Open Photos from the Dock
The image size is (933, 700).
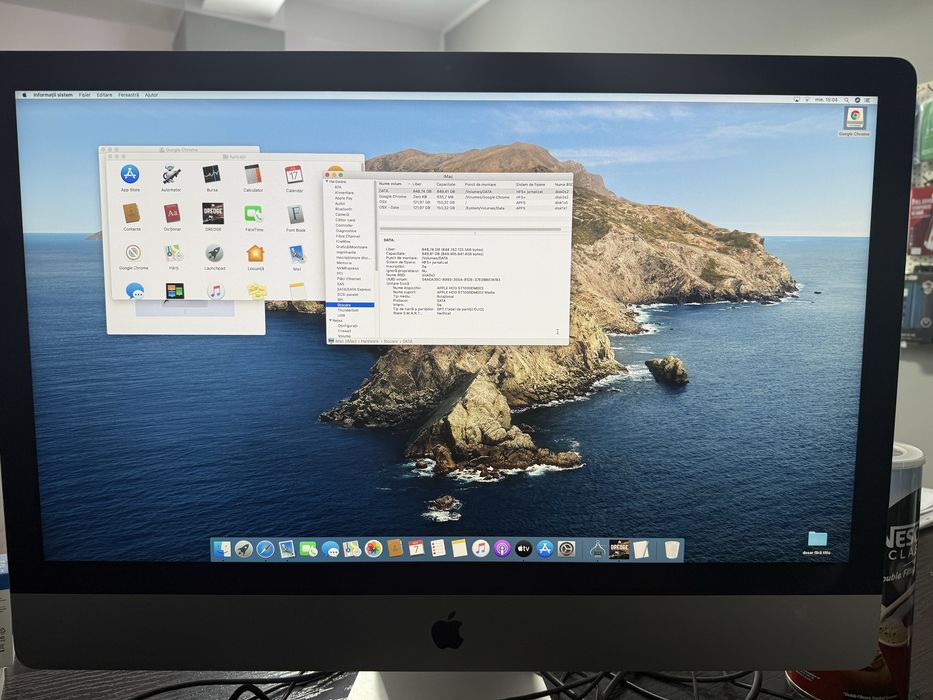tap(373, 548)
